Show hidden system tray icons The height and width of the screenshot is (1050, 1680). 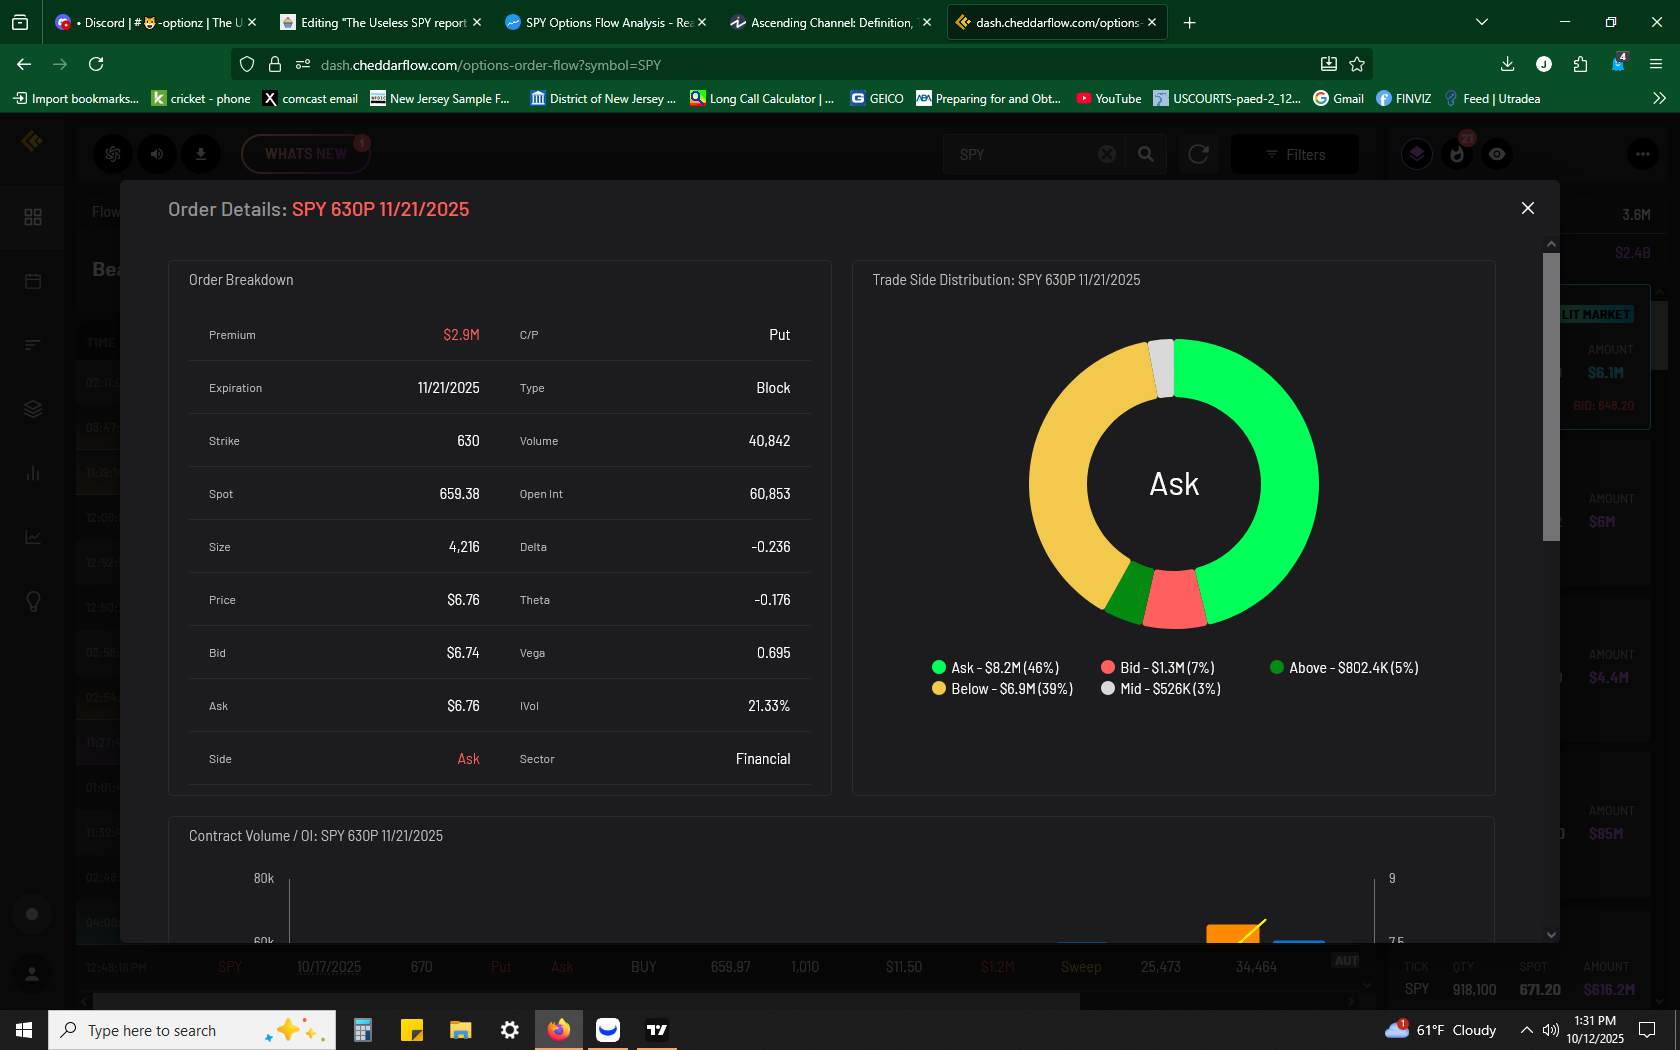click(1526, 1030)
